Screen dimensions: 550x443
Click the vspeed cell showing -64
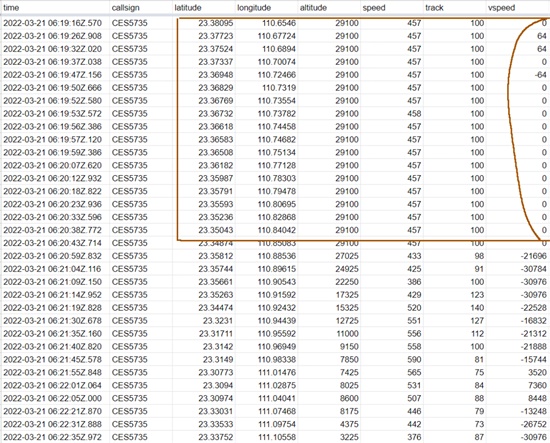coord(518,75)
